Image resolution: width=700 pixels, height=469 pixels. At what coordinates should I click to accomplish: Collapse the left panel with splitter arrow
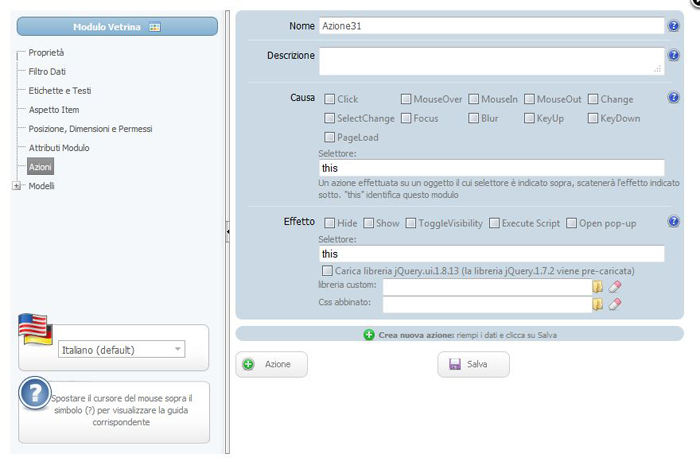[x=228, y=232]
